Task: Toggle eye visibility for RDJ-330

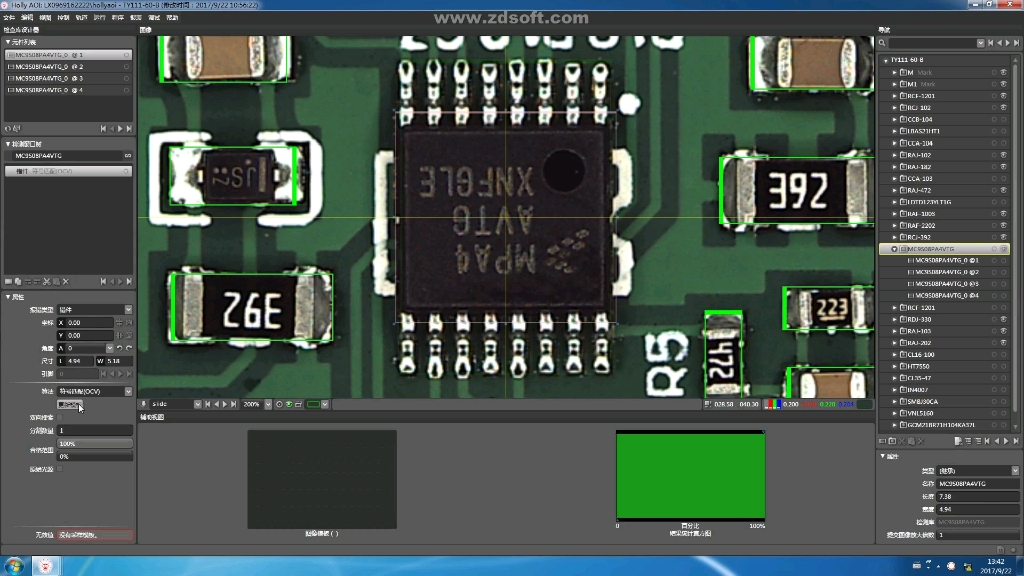Action: pos(1004,319)
